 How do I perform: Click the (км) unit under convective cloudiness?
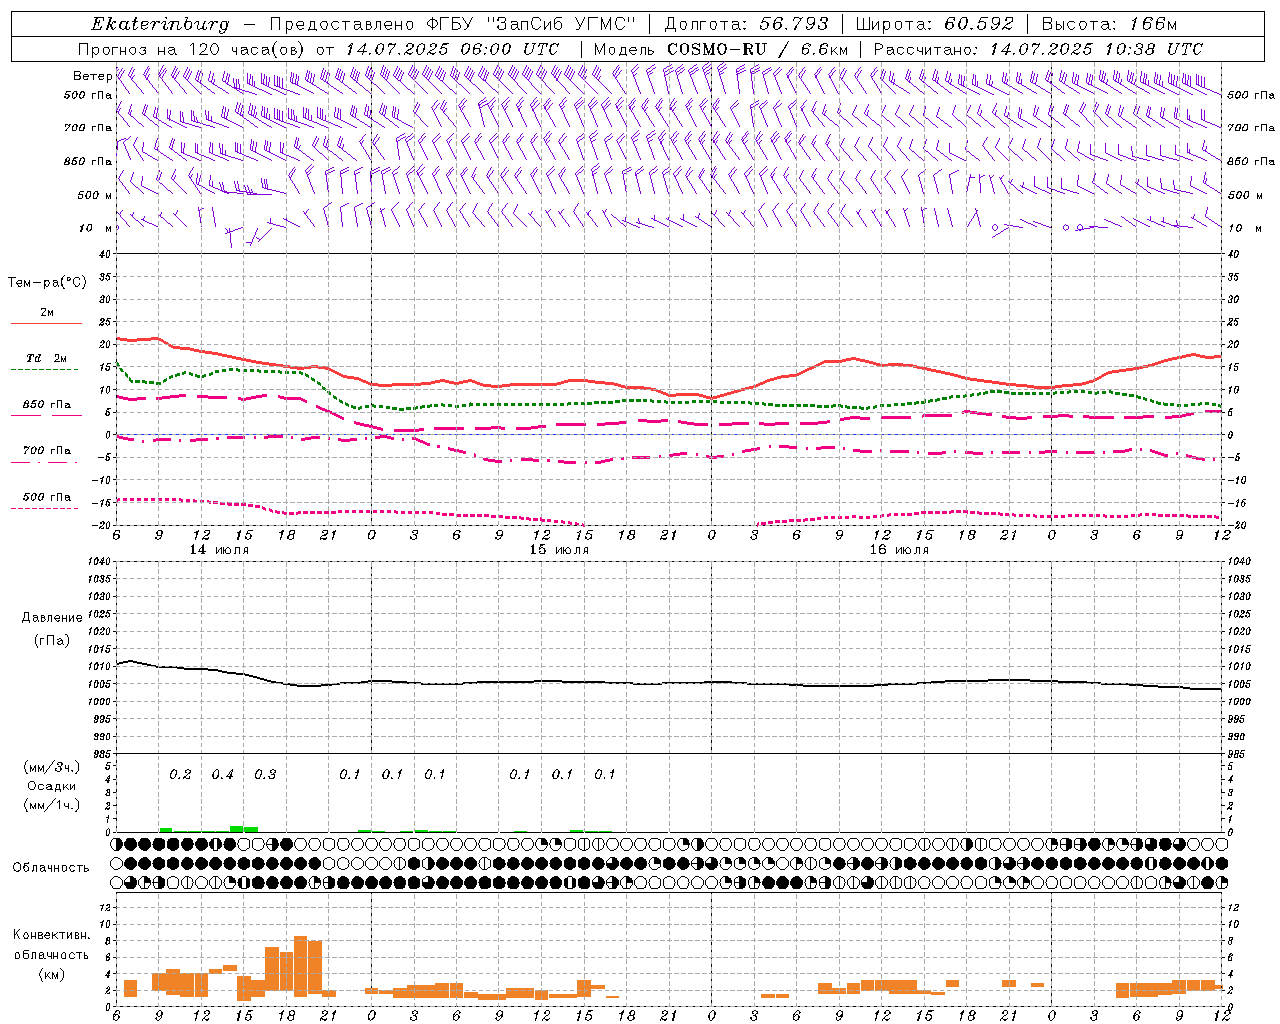coord(51,974)
